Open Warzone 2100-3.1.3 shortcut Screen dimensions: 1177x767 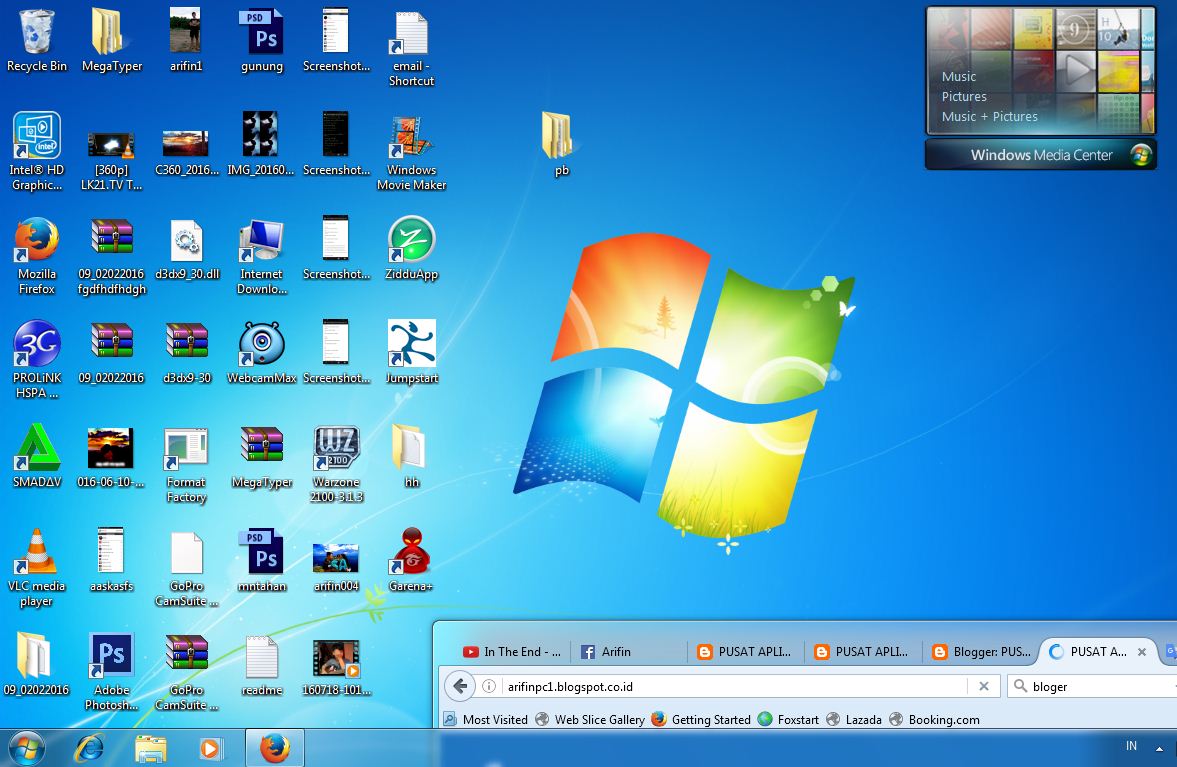(336, 447)
